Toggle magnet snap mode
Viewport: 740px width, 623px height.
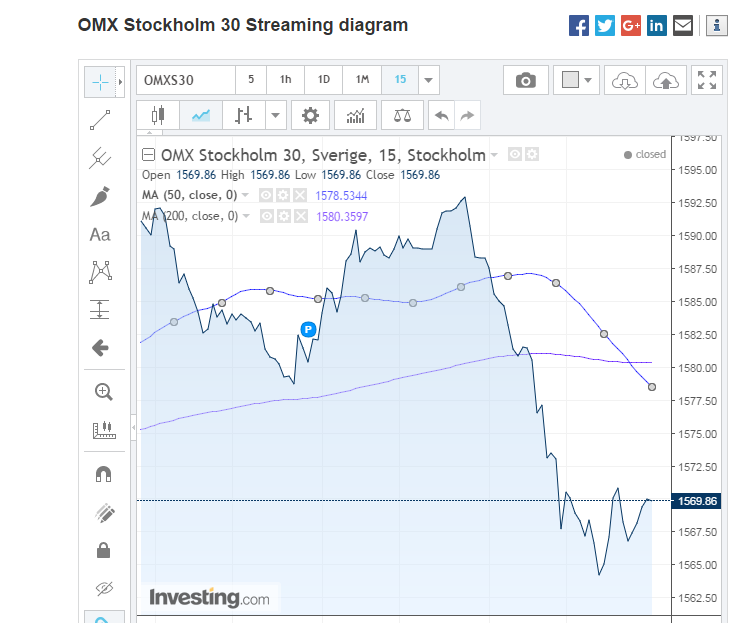[x=103, y=474]
